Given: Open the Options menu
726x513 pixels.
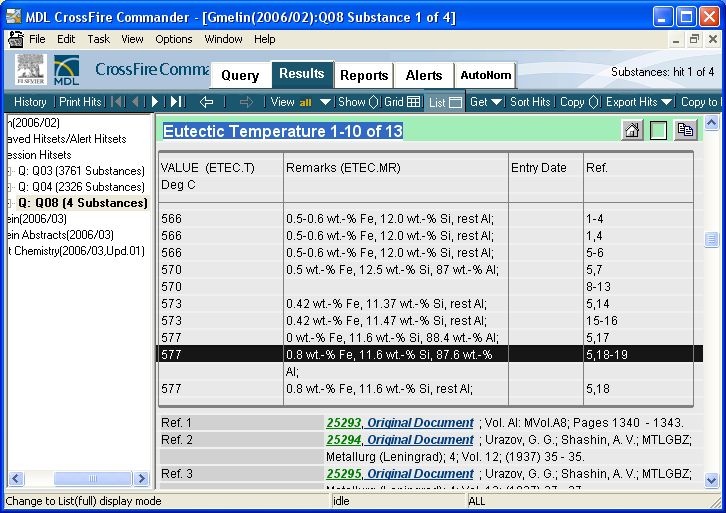Looking at the screenshot, I should 174,39.
